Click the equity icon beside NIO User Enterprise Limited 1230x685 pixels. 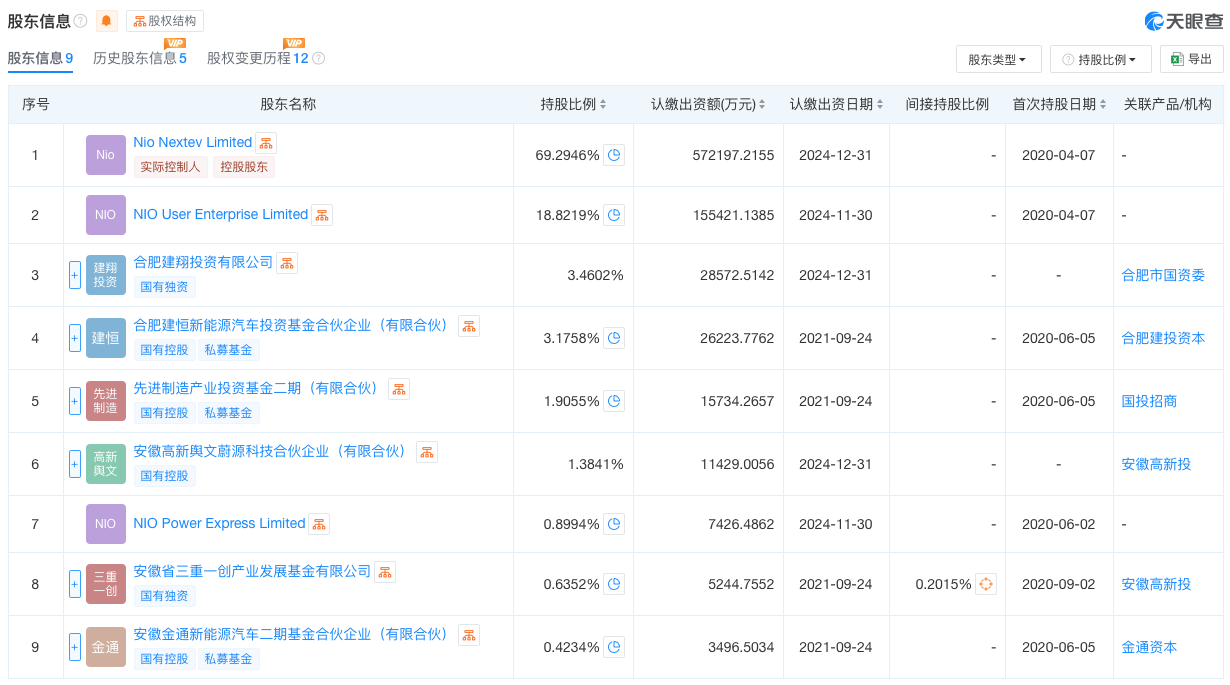(x=321, y=214)
